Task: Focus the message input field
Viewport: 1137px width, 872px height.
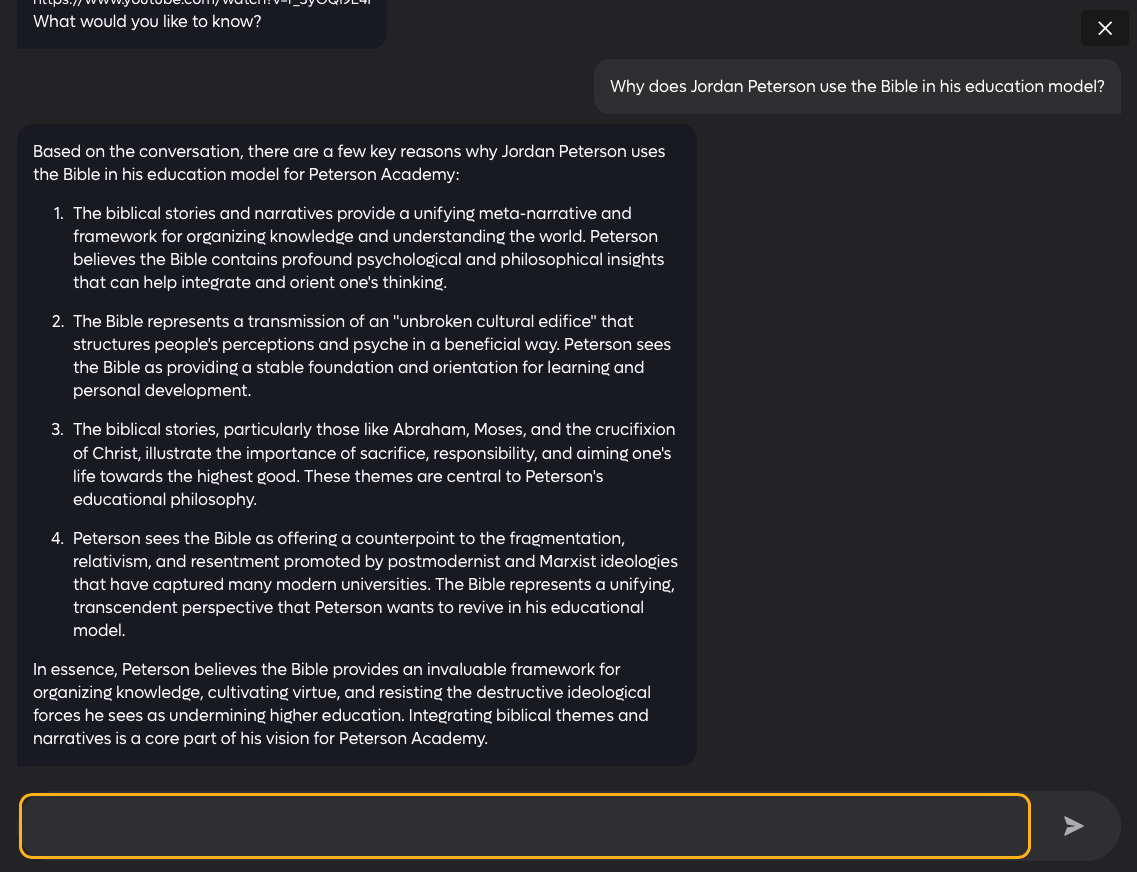Action: pyautogui.click(x=524, y=826)
